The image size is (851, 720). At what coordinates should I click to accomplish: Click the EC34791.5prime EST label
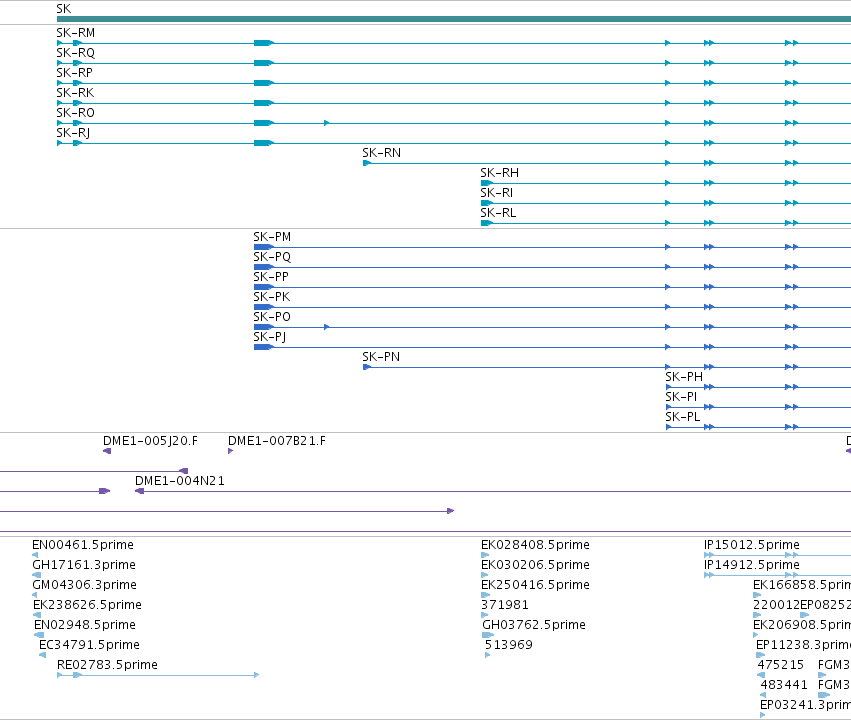click(x=90, y=645)
